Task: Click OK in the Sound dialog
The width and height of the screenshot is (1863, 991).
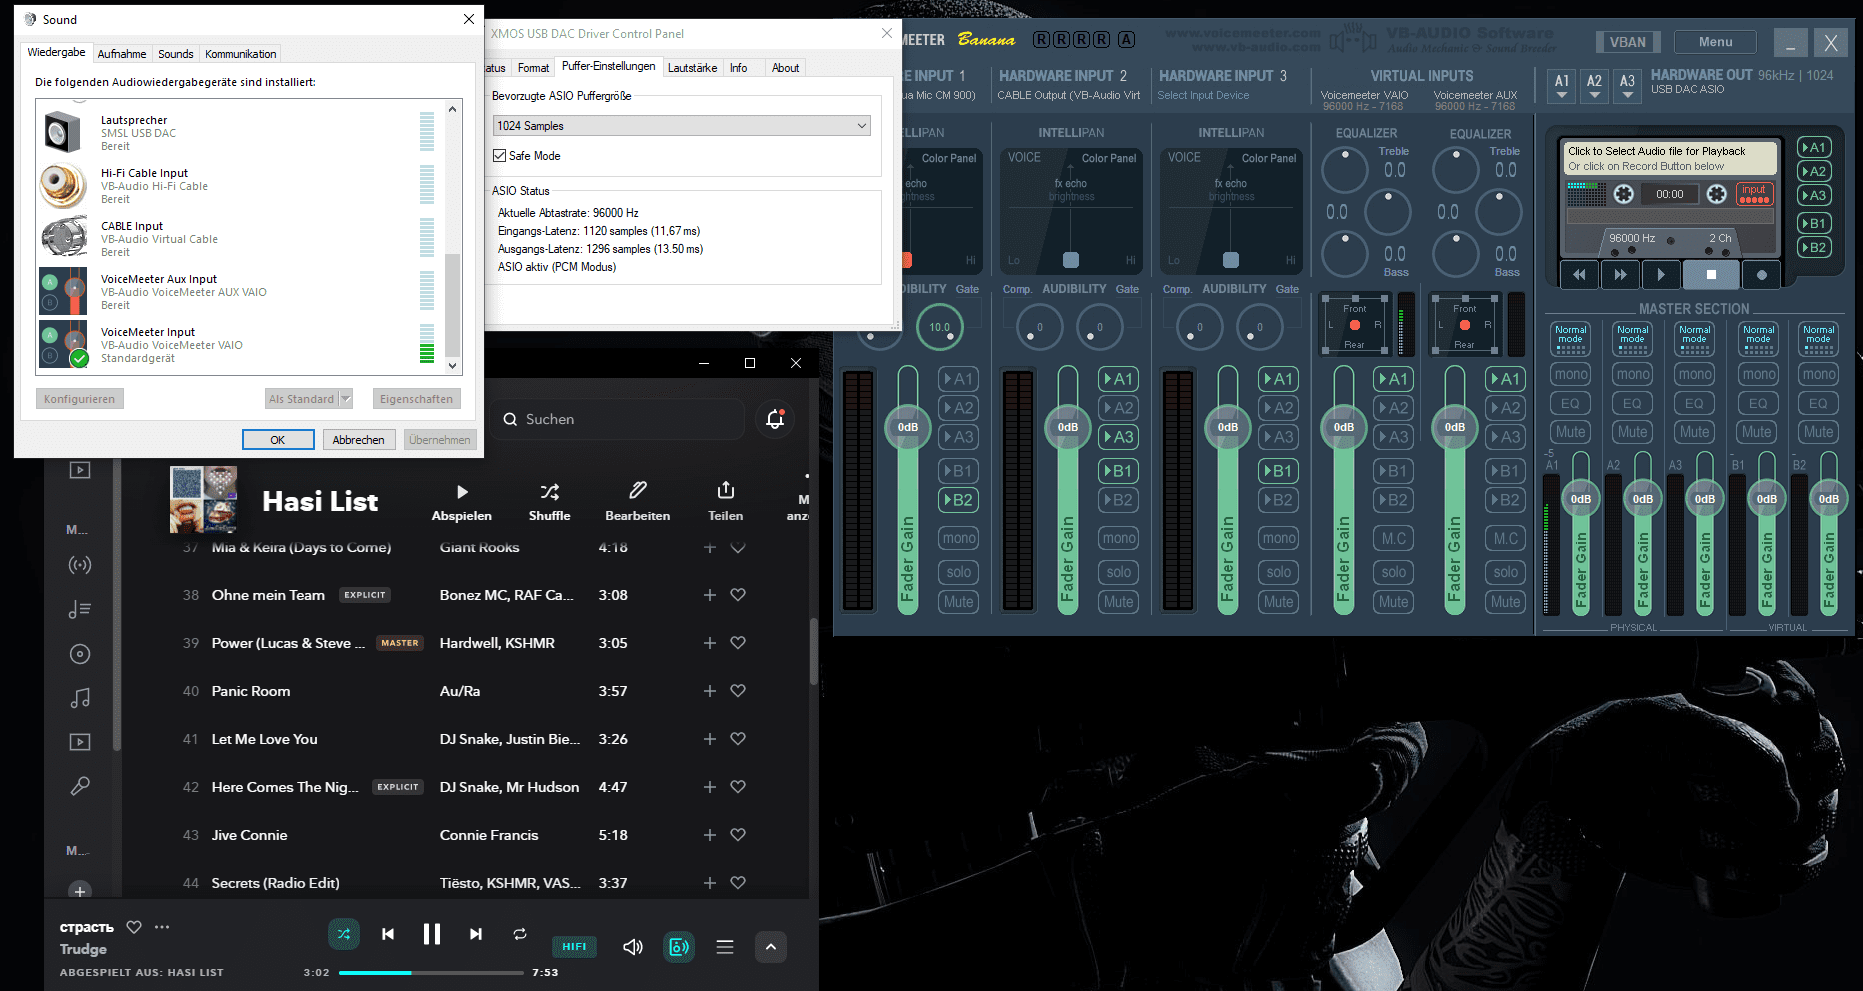Action: (278, 440)
